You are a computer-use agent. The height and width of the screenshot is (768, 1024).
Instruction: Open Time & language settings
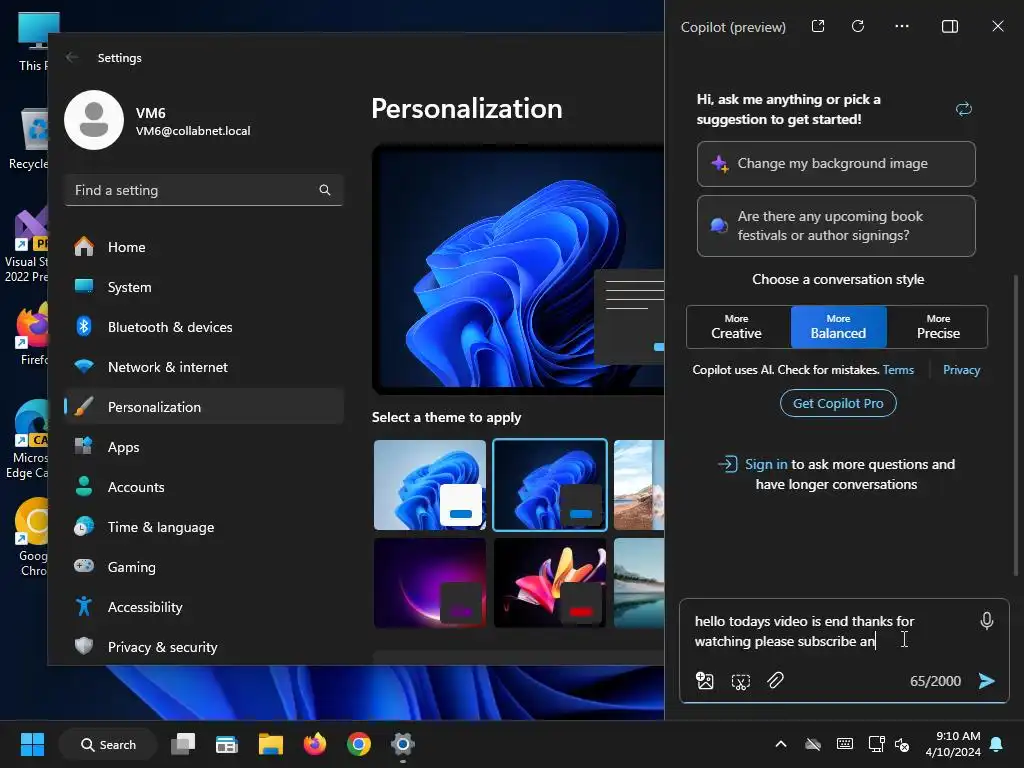click(204, 527)
